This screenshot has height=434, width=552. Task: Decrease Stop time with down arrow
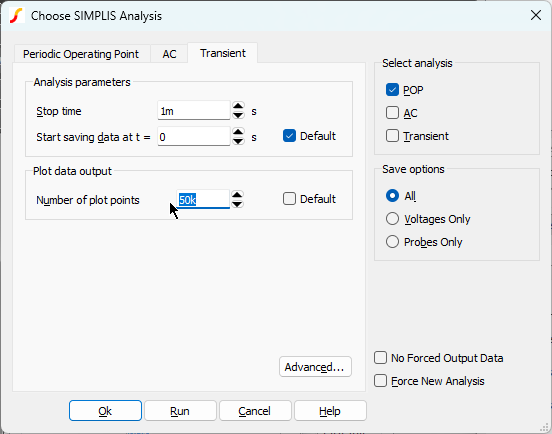238,115
